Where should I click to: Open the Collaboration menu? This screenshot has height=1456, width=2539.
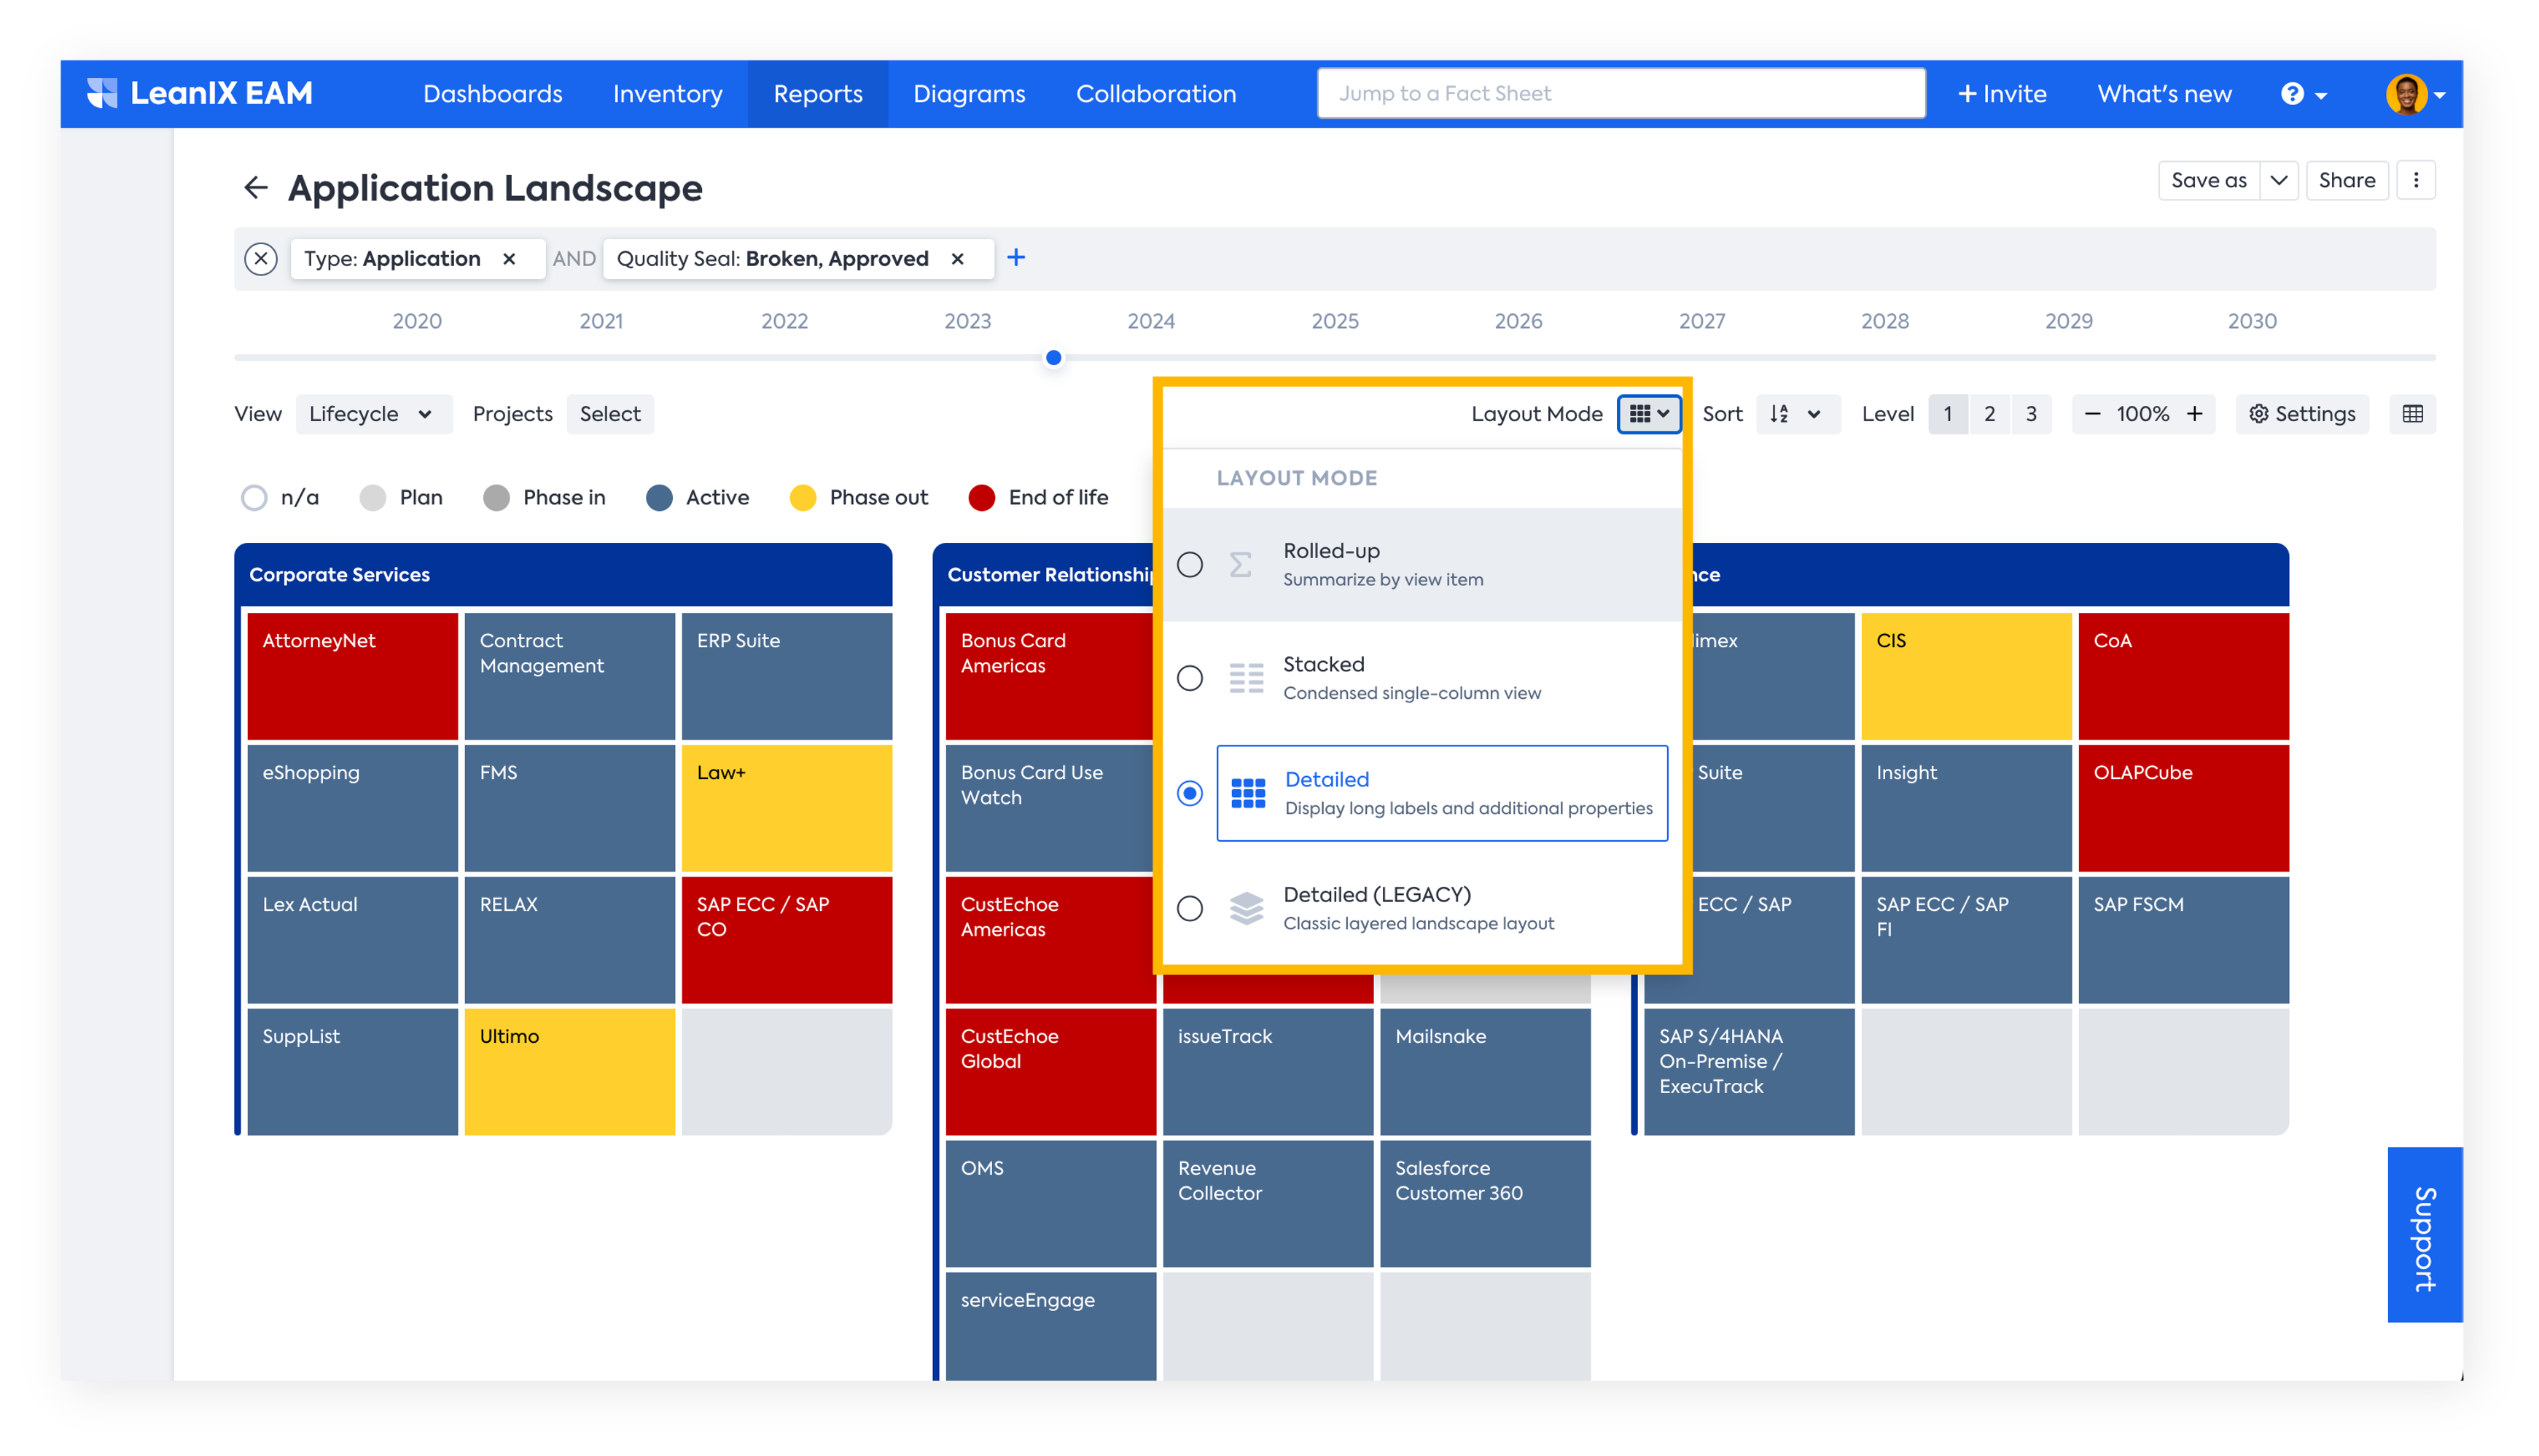1155,93
